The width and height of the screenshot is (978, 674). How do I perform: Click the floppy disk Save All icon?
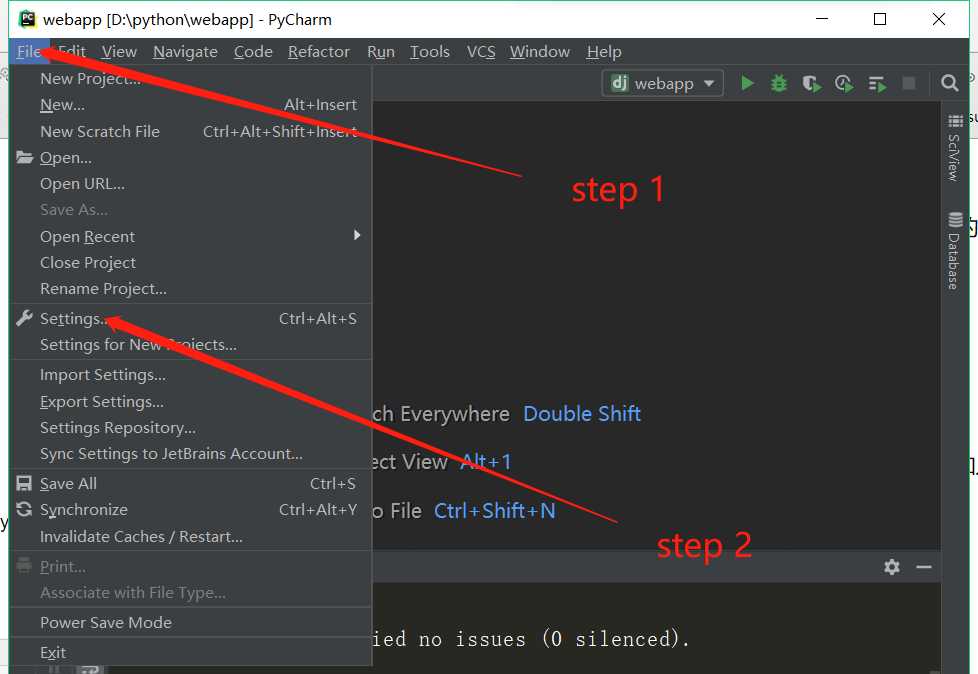24,483
